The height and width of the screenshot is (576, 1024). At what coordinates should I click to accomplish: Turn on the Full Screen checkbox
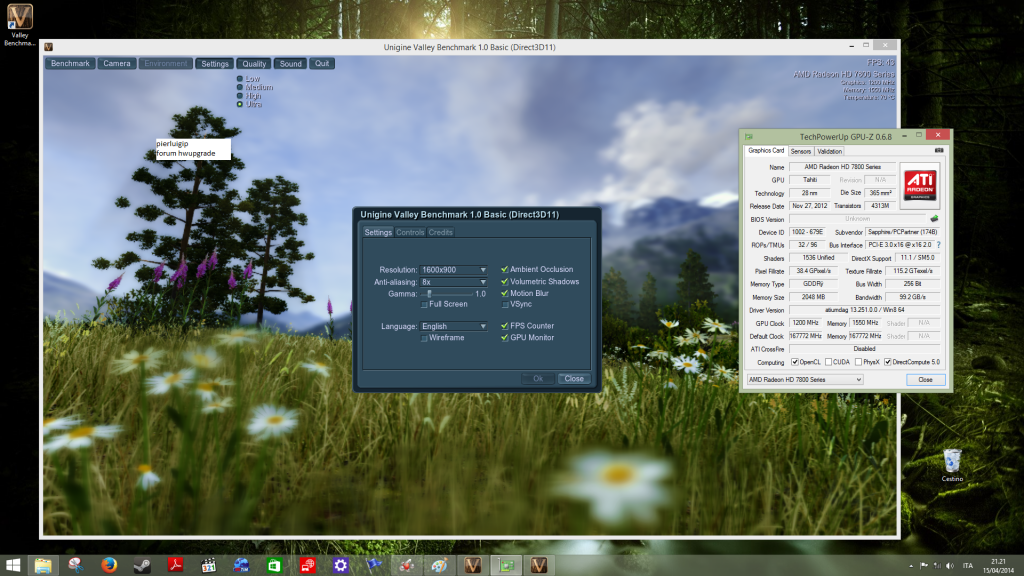(x=424, y=304)
